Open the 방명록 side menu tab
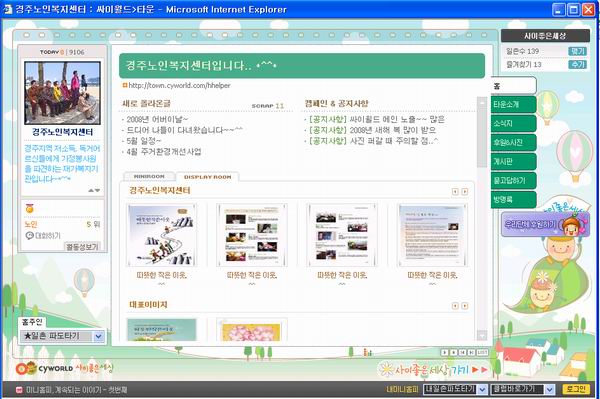The image size is (600, 399). (514, 199)
